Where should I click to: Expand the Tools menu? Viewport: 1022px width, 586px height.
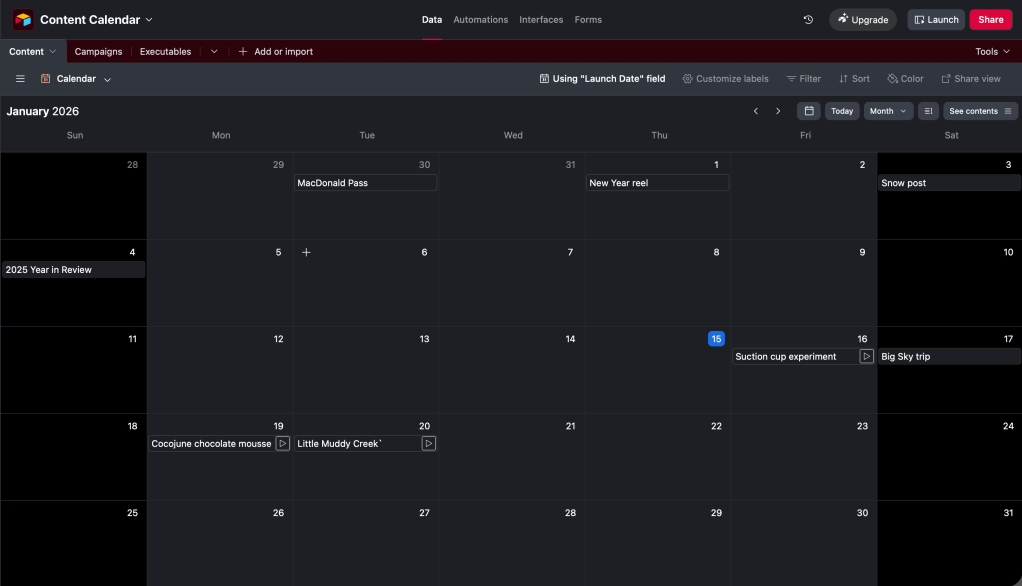point(992,52)
